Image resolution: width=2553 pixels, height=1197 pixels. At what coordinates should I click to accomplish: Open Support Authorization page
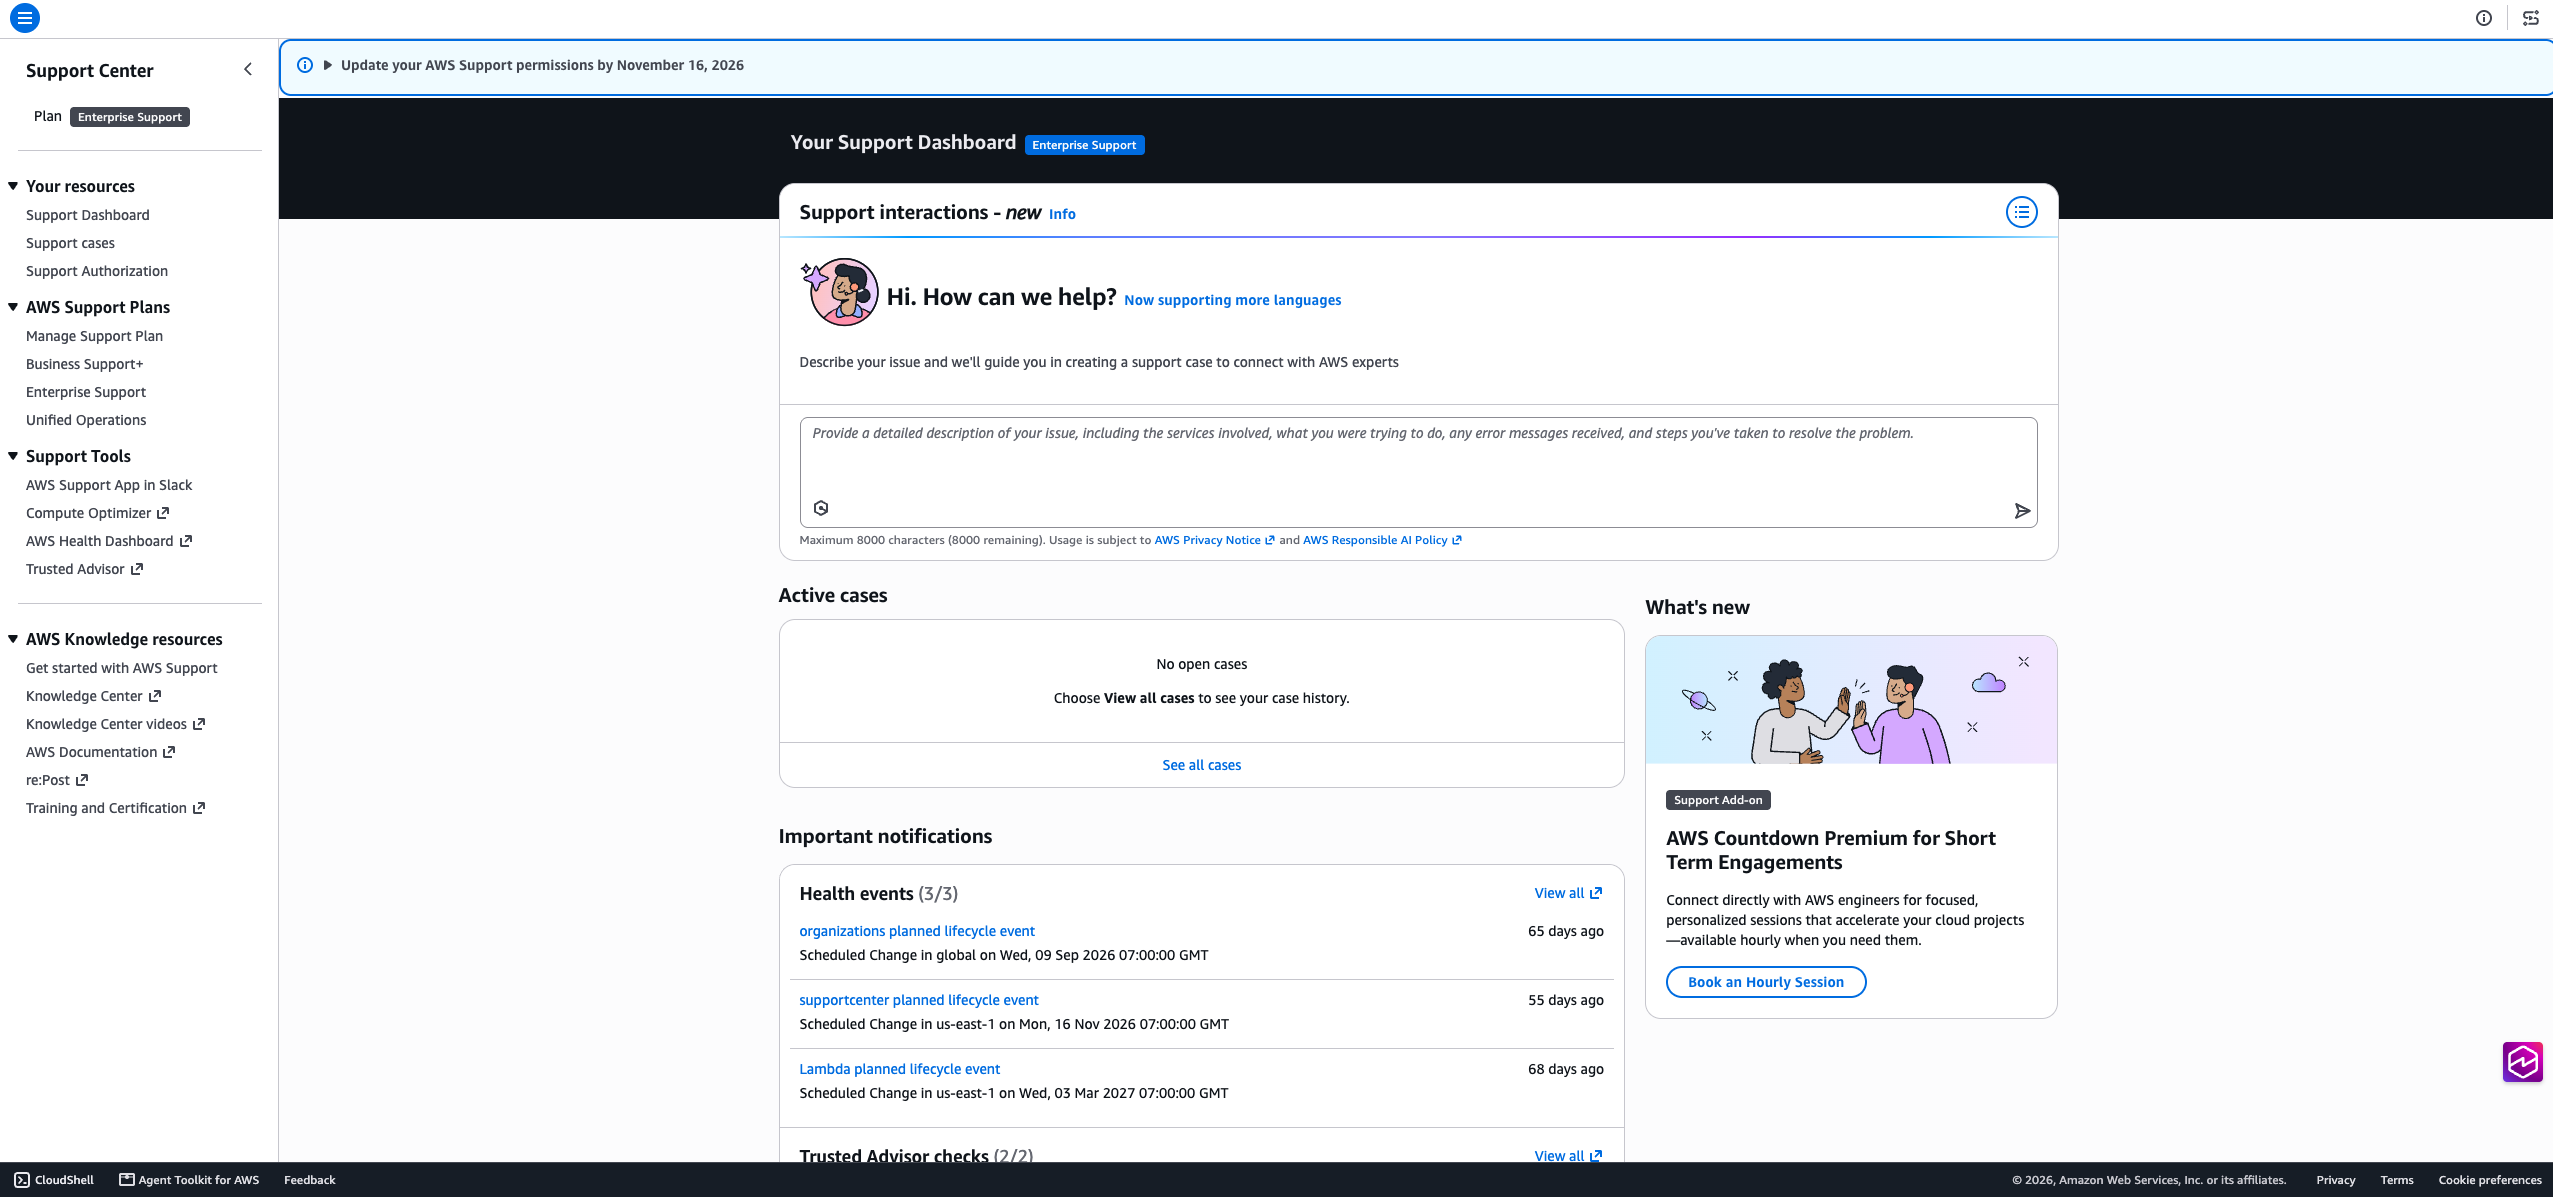(97, 271)
